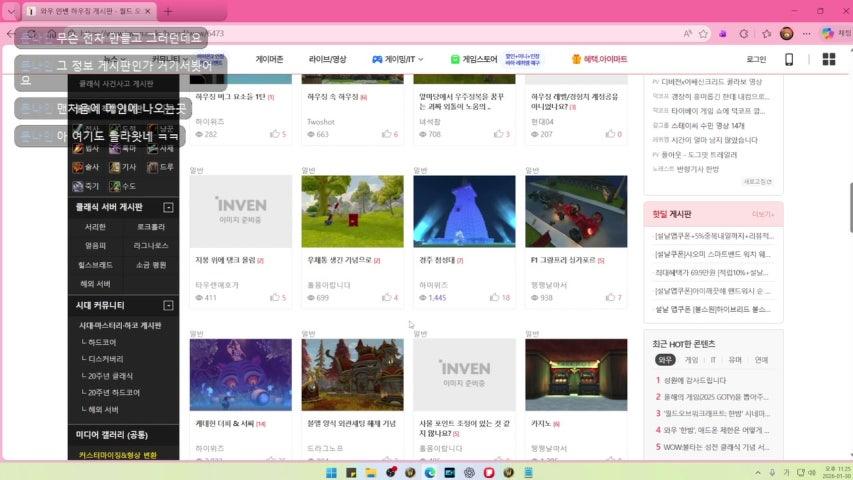
Task: Click the 드루 class icon in sidebar
Action: coord(153,167)
